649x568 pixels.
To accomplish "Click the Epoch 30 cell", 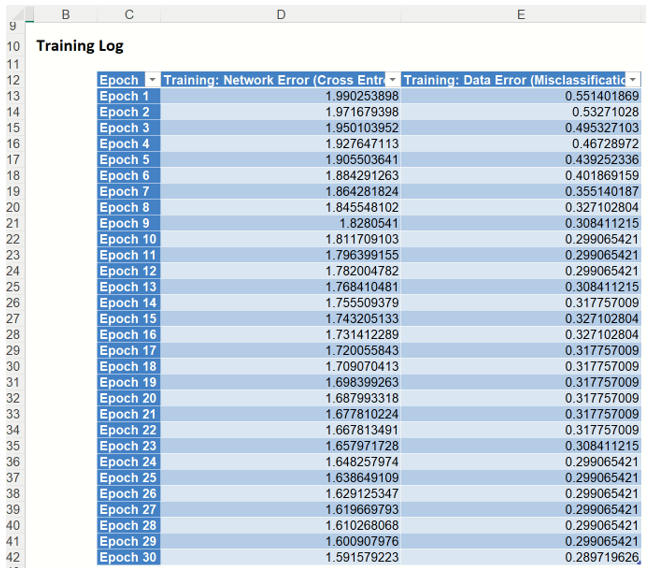I will tap(129, 557).
